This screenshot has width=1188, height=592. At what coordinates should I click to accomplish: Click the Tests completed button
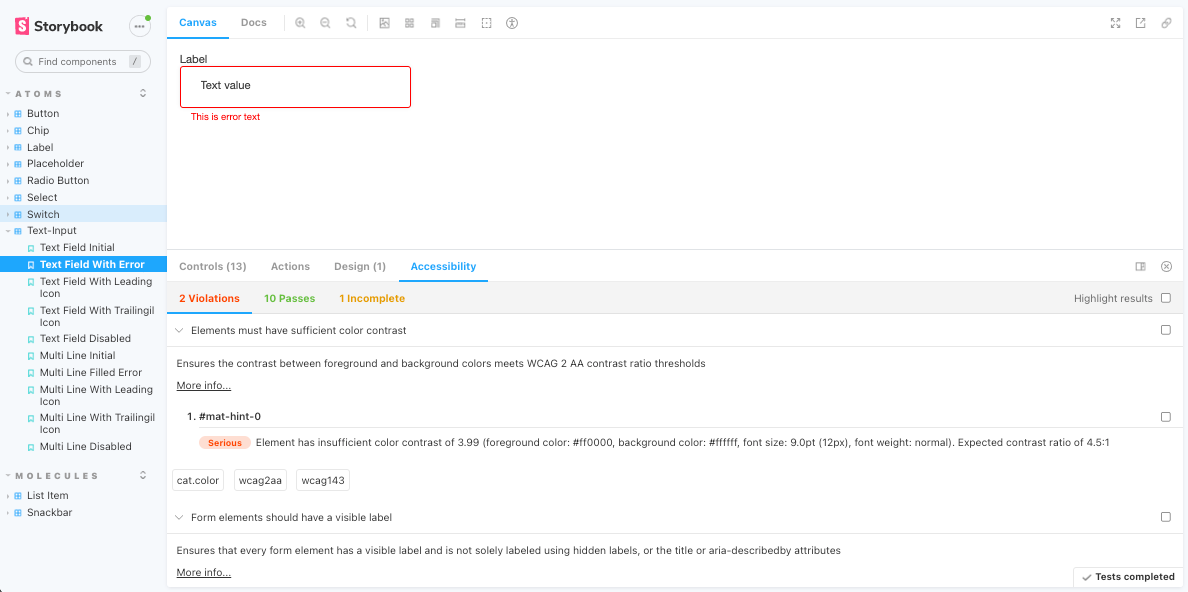click(1128, 577)
